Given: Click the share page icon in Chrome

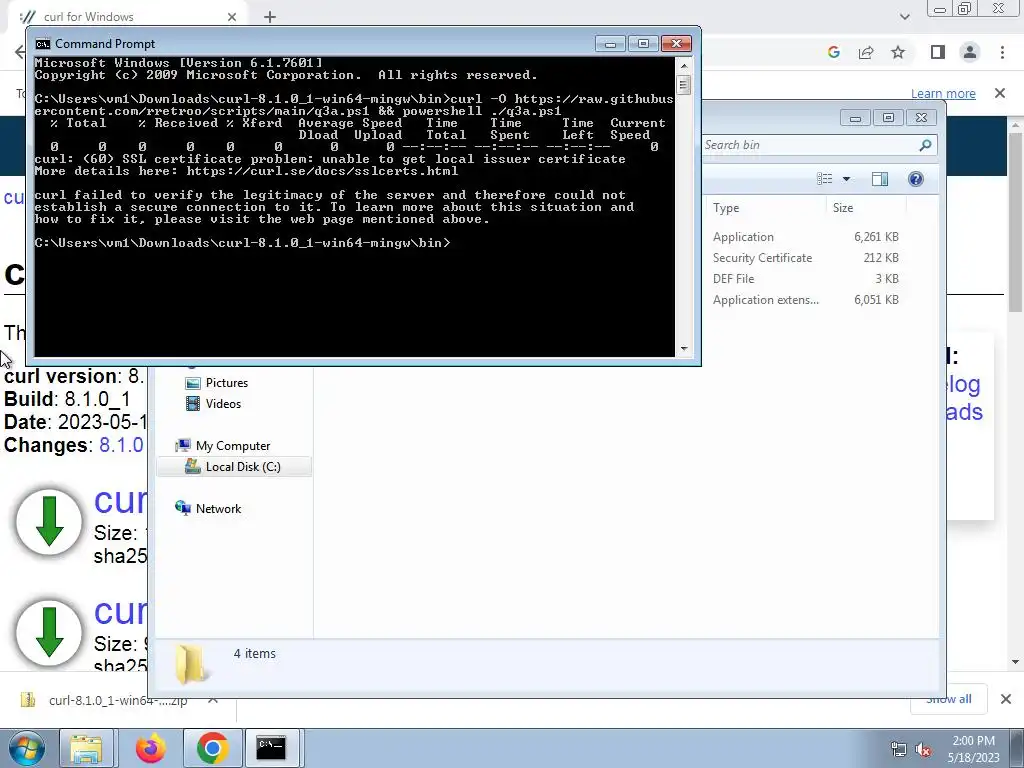Looking at the screenshot, I should coord(866,52).
